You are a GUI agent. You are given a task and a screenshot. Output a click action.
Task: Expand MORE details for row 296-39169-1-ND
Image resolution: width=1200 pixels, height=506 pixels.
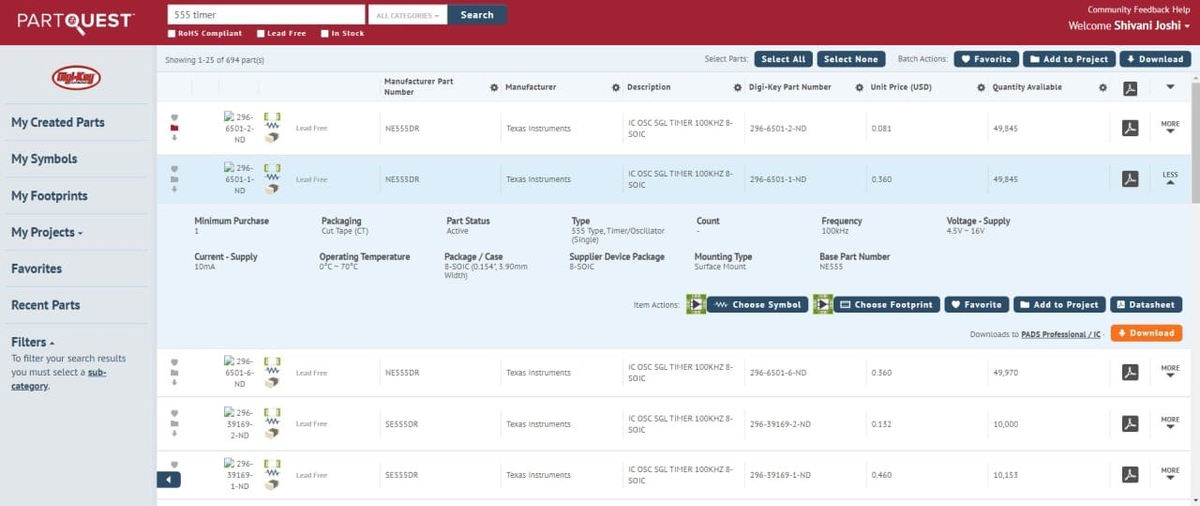1170,474
